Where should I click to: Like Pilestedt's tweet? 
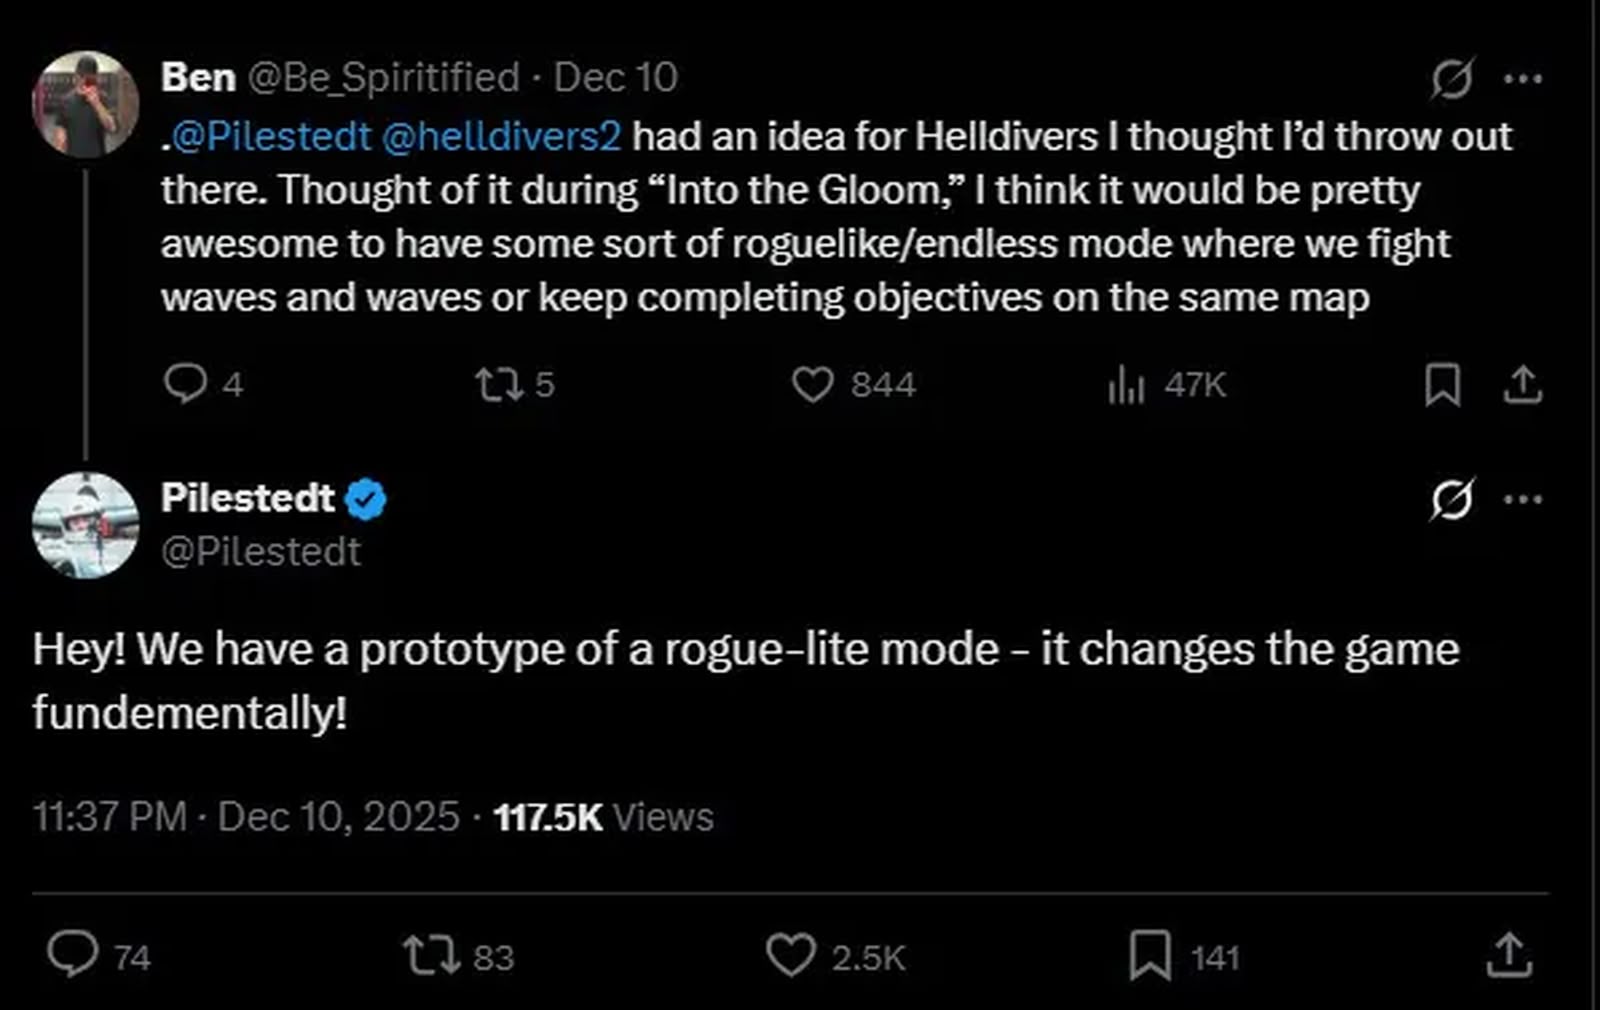790,955
